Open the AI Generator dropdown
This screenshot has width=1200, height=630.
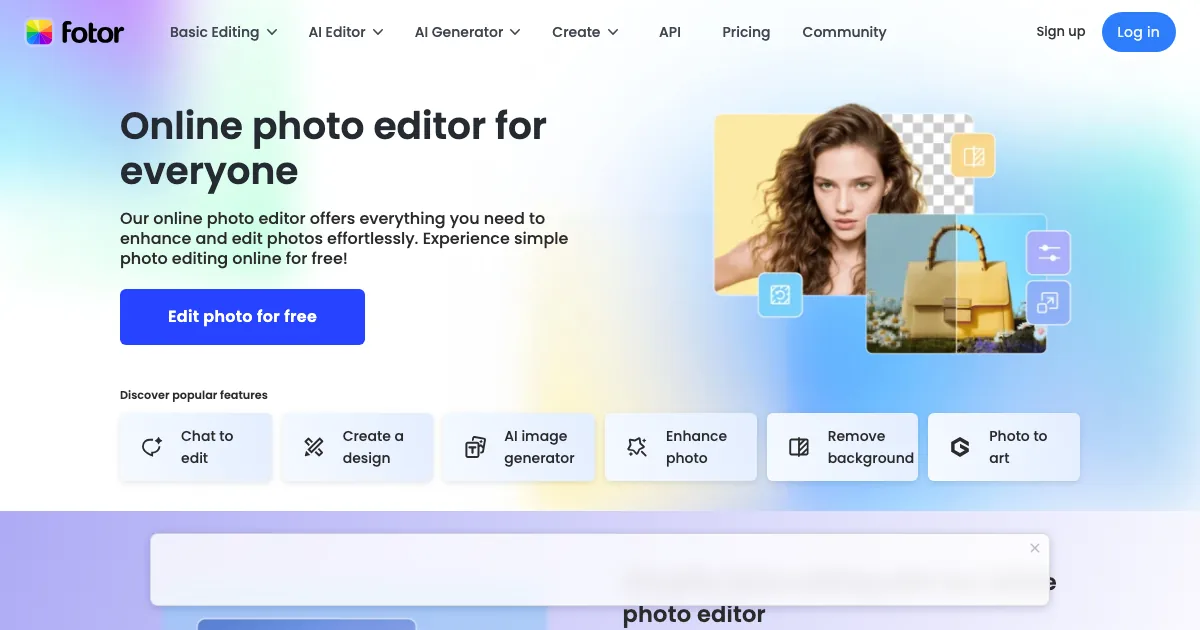(467, 32)
